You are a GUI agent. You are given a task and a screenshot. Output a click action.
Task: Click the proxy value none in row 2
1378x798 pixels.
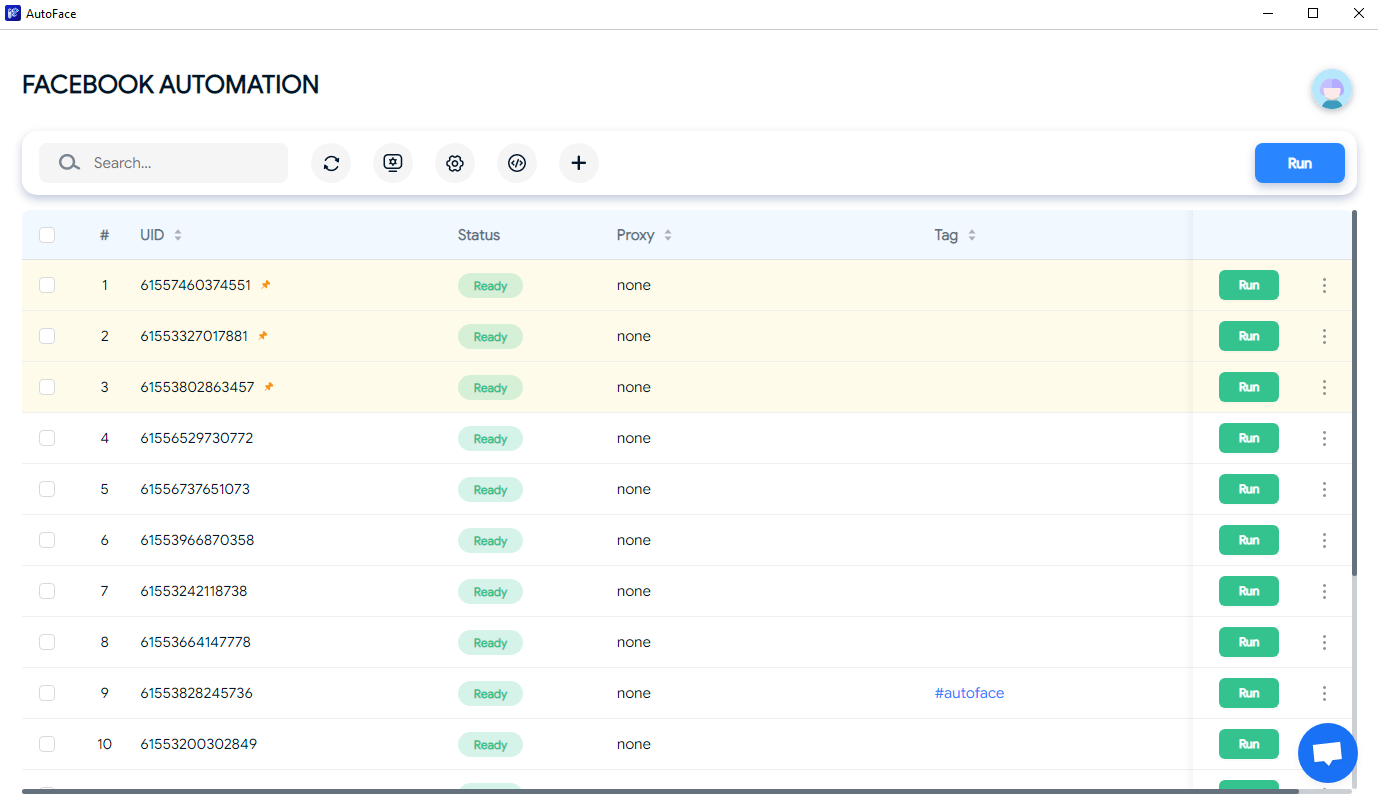pyautogui.click(x=634, y=336)
